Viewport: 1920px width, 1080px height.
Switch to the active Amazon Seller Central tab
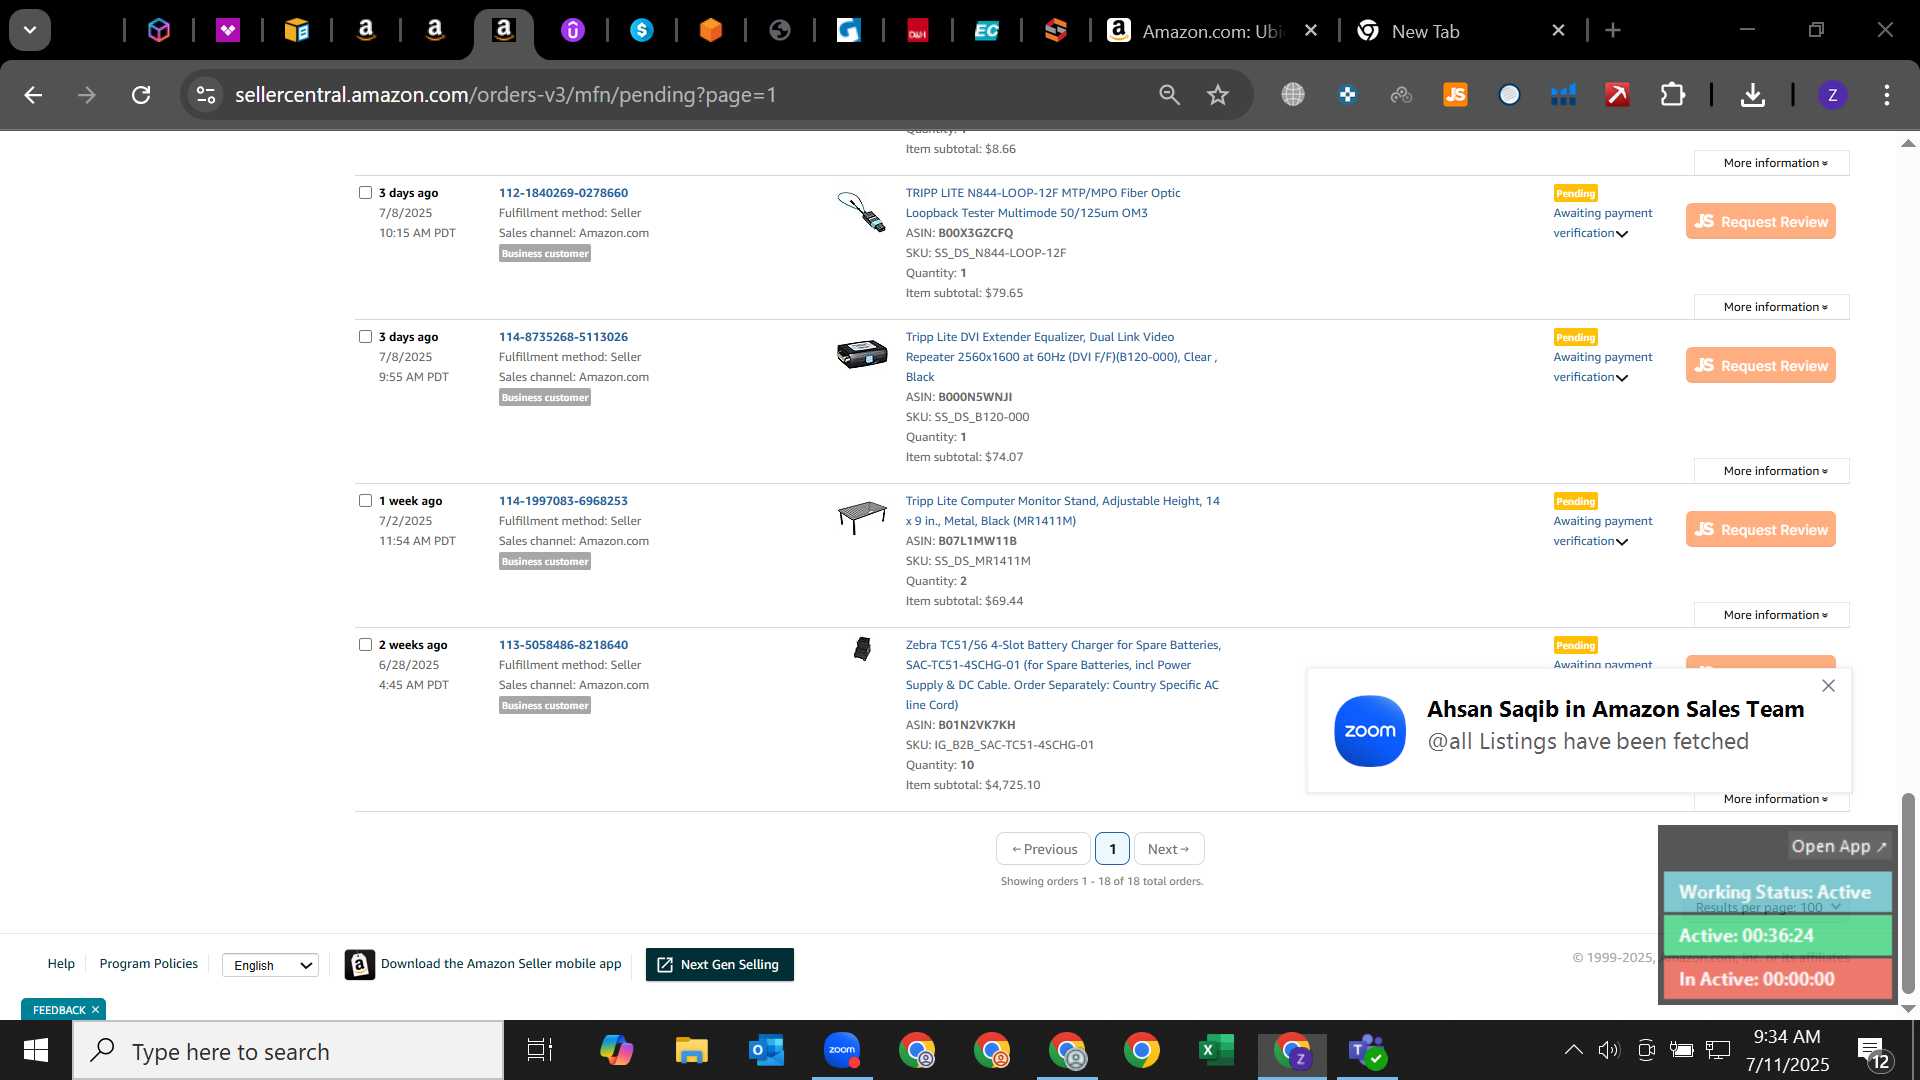click(x=503, y=31)
